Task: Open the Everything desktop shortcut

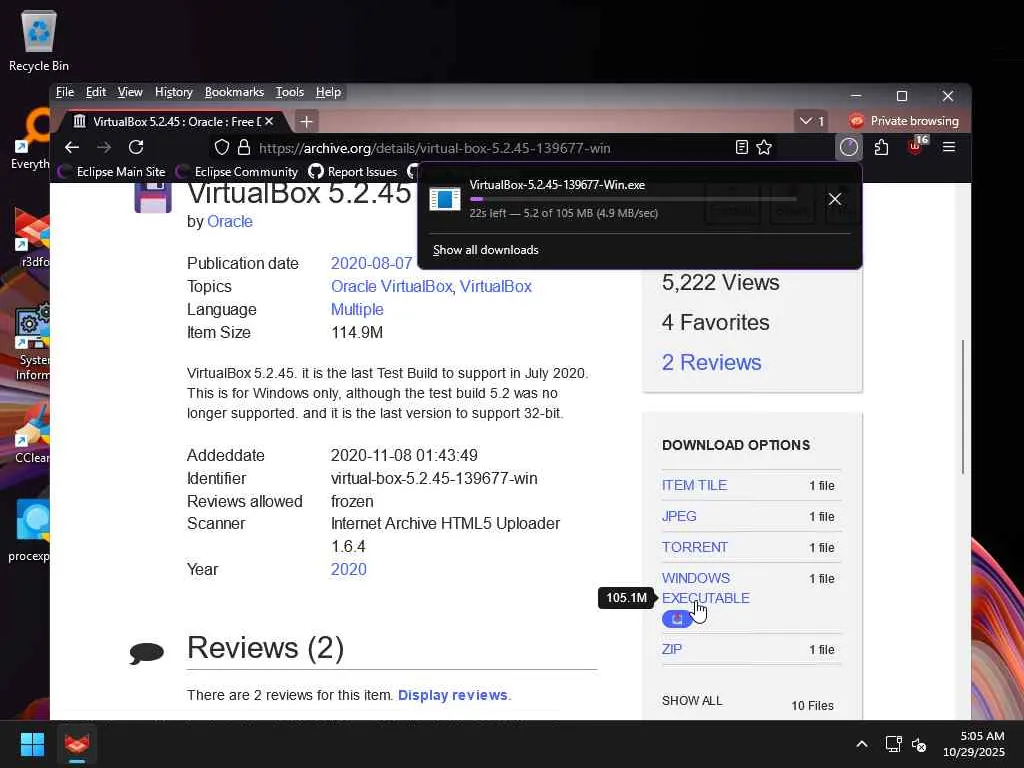Action: (30, 140)
